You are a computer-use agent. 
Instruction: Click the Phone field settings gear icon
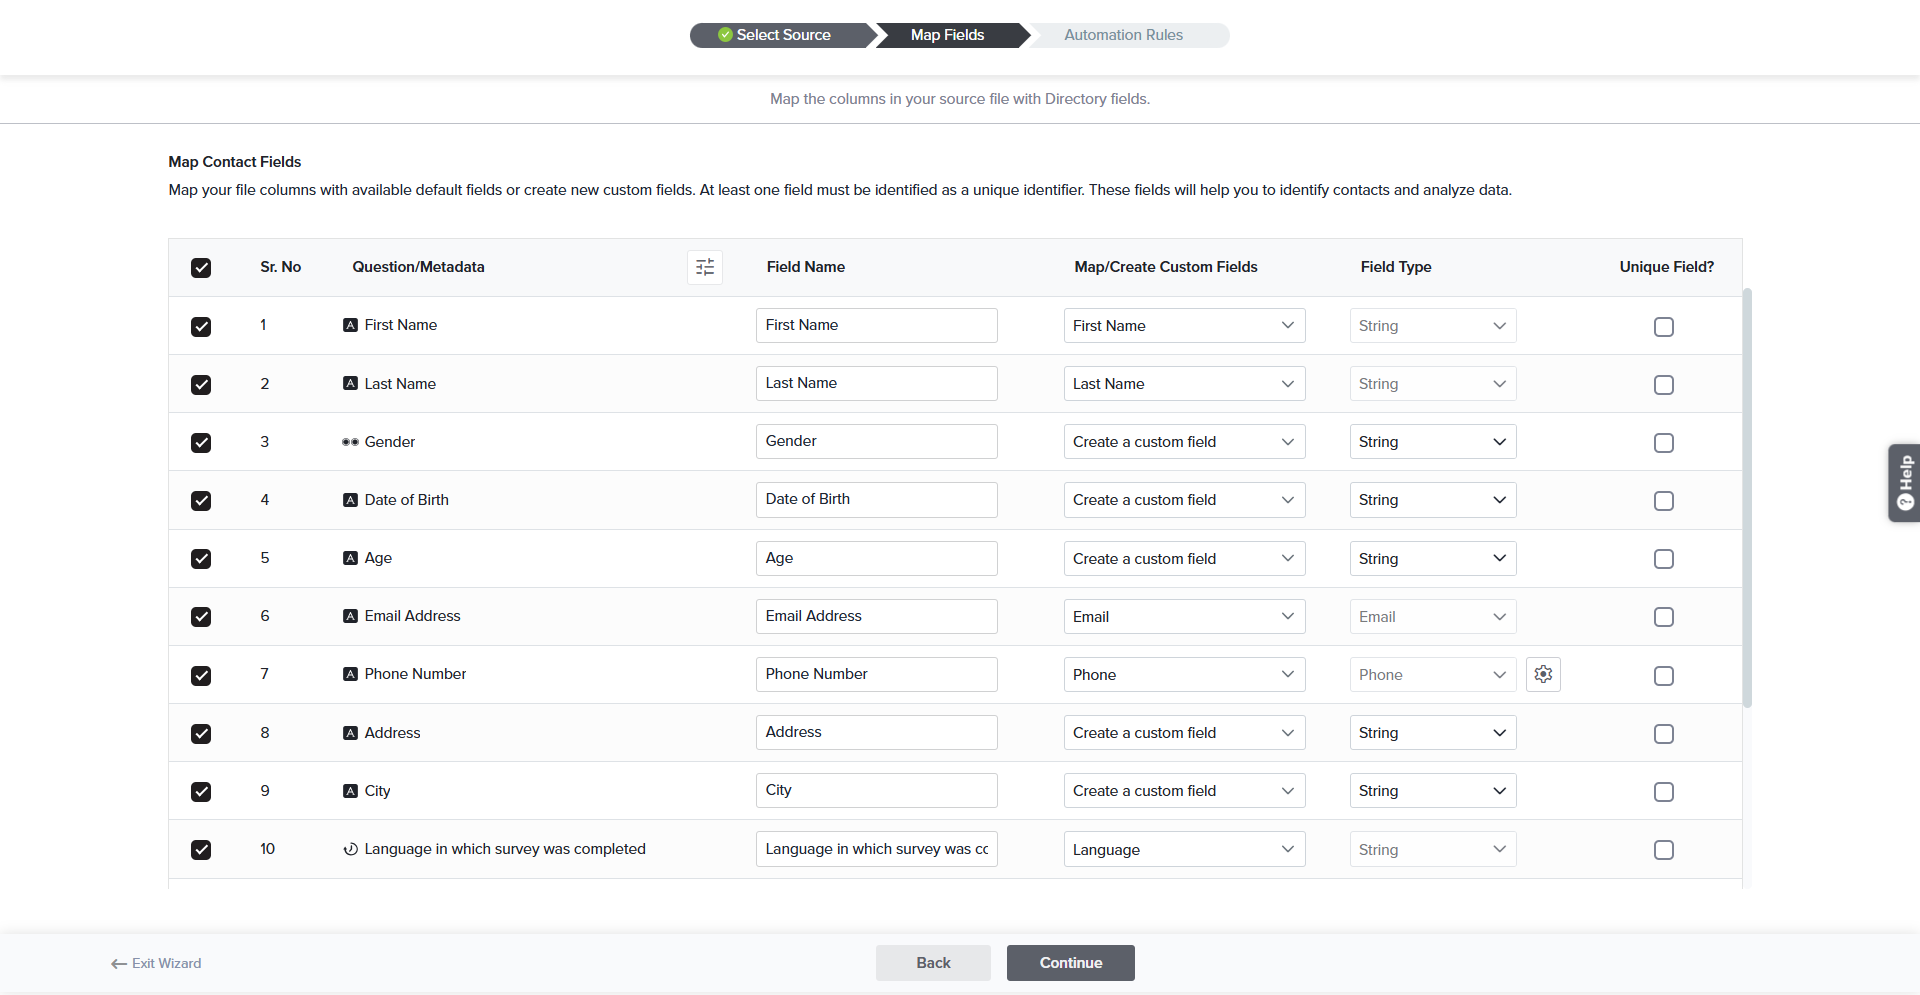[x=1543, y=675]
